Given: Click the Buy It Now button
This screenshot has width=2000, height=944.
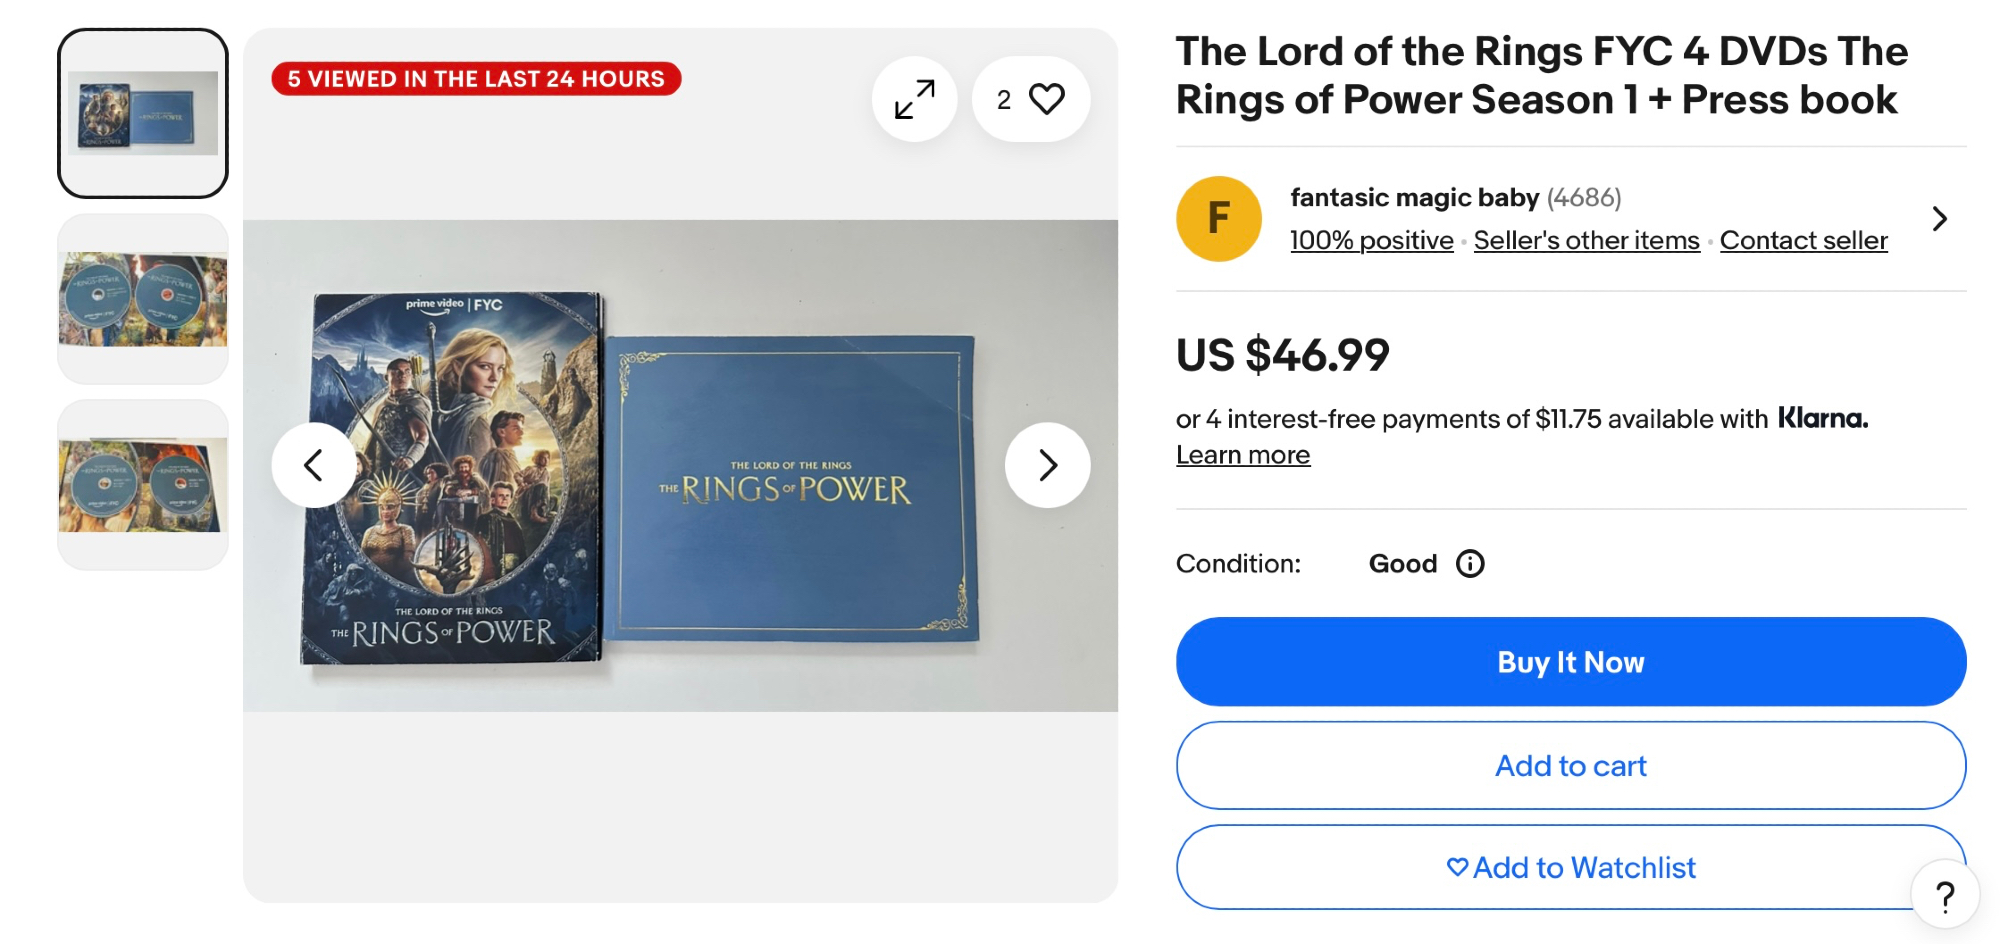Looking at the screenshot, I should pos(1570,662).
